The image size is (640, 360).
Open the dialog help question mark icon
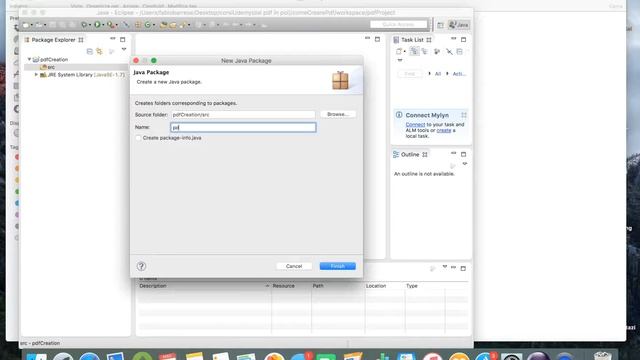[x=141, y=266]
